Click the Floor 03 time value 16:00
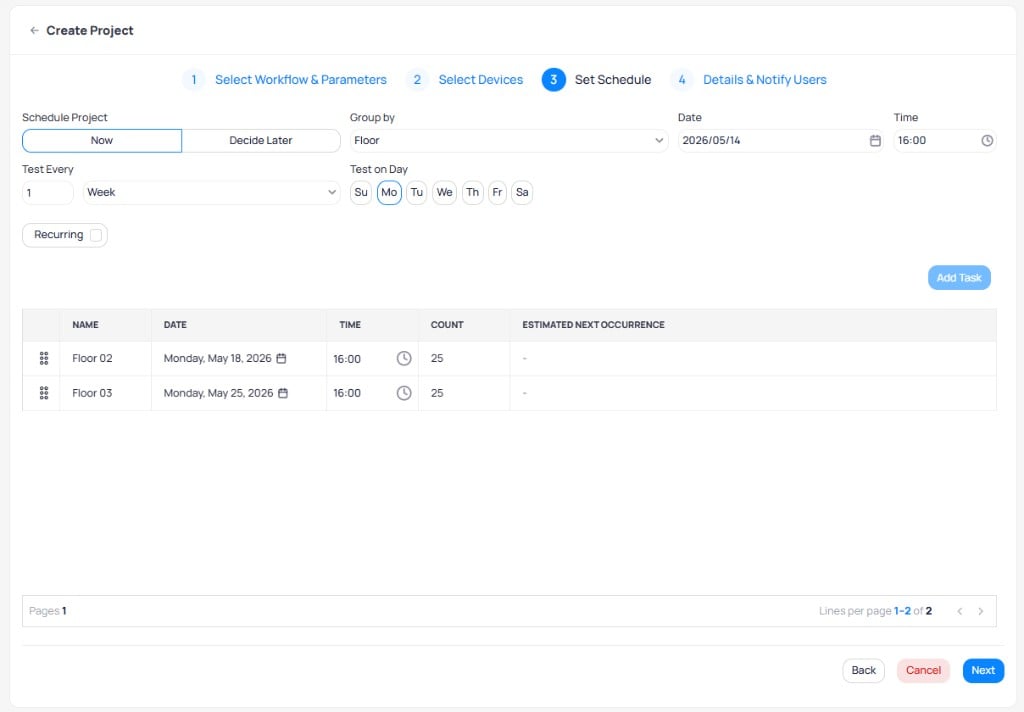 pos(347,393)
